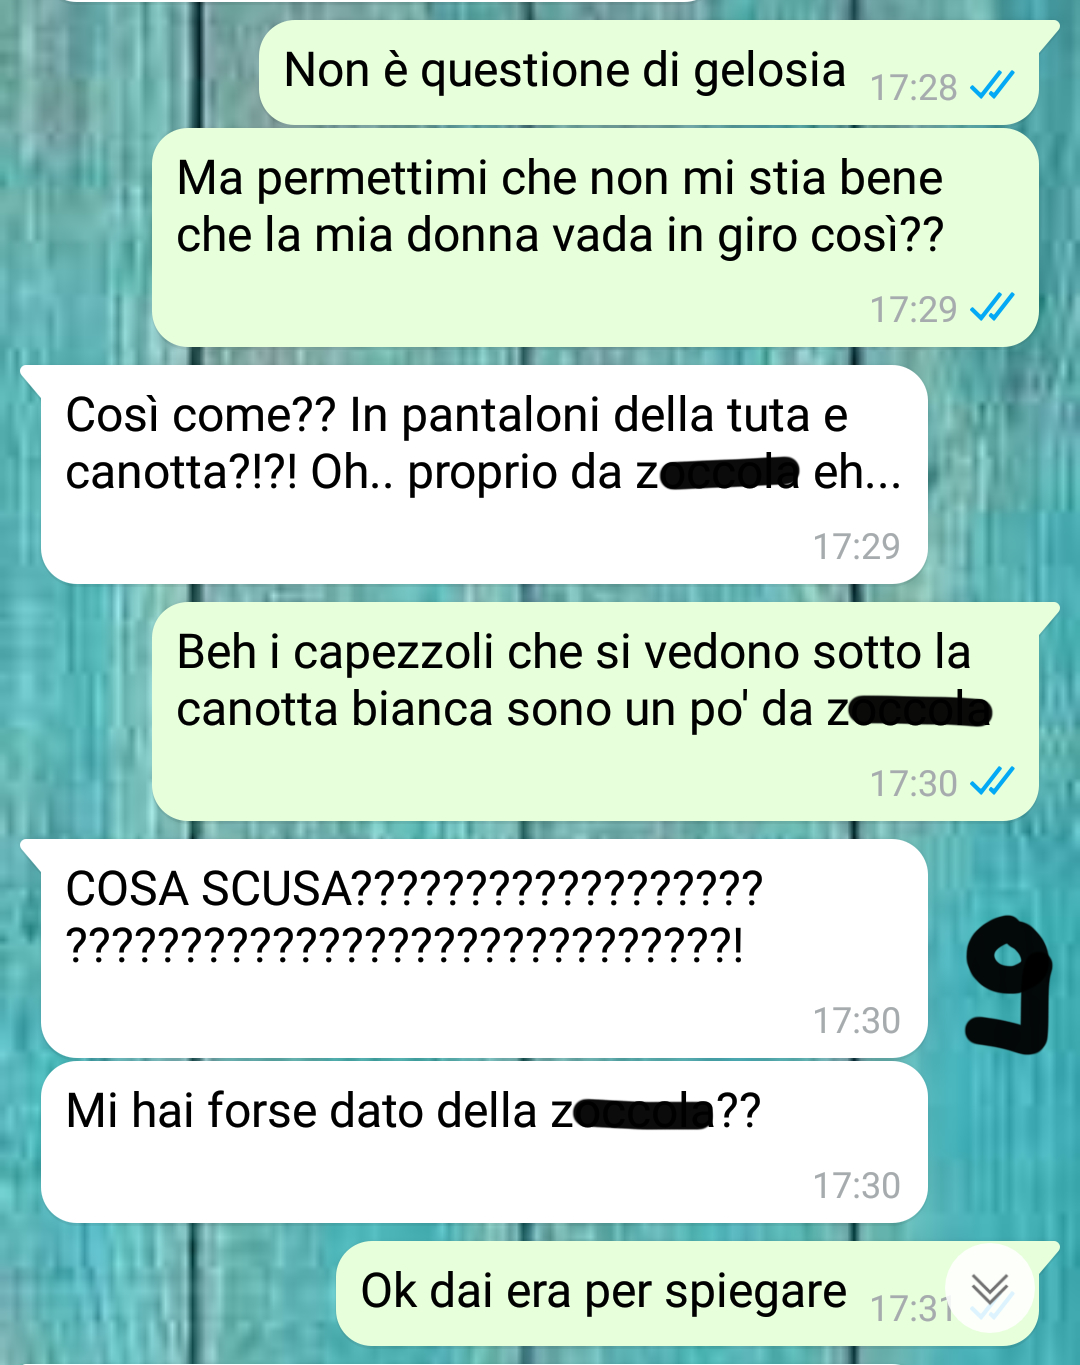Click blue double ticks on 17:29 message
The image size is (1080, 1365).
(x=992, y=307)
